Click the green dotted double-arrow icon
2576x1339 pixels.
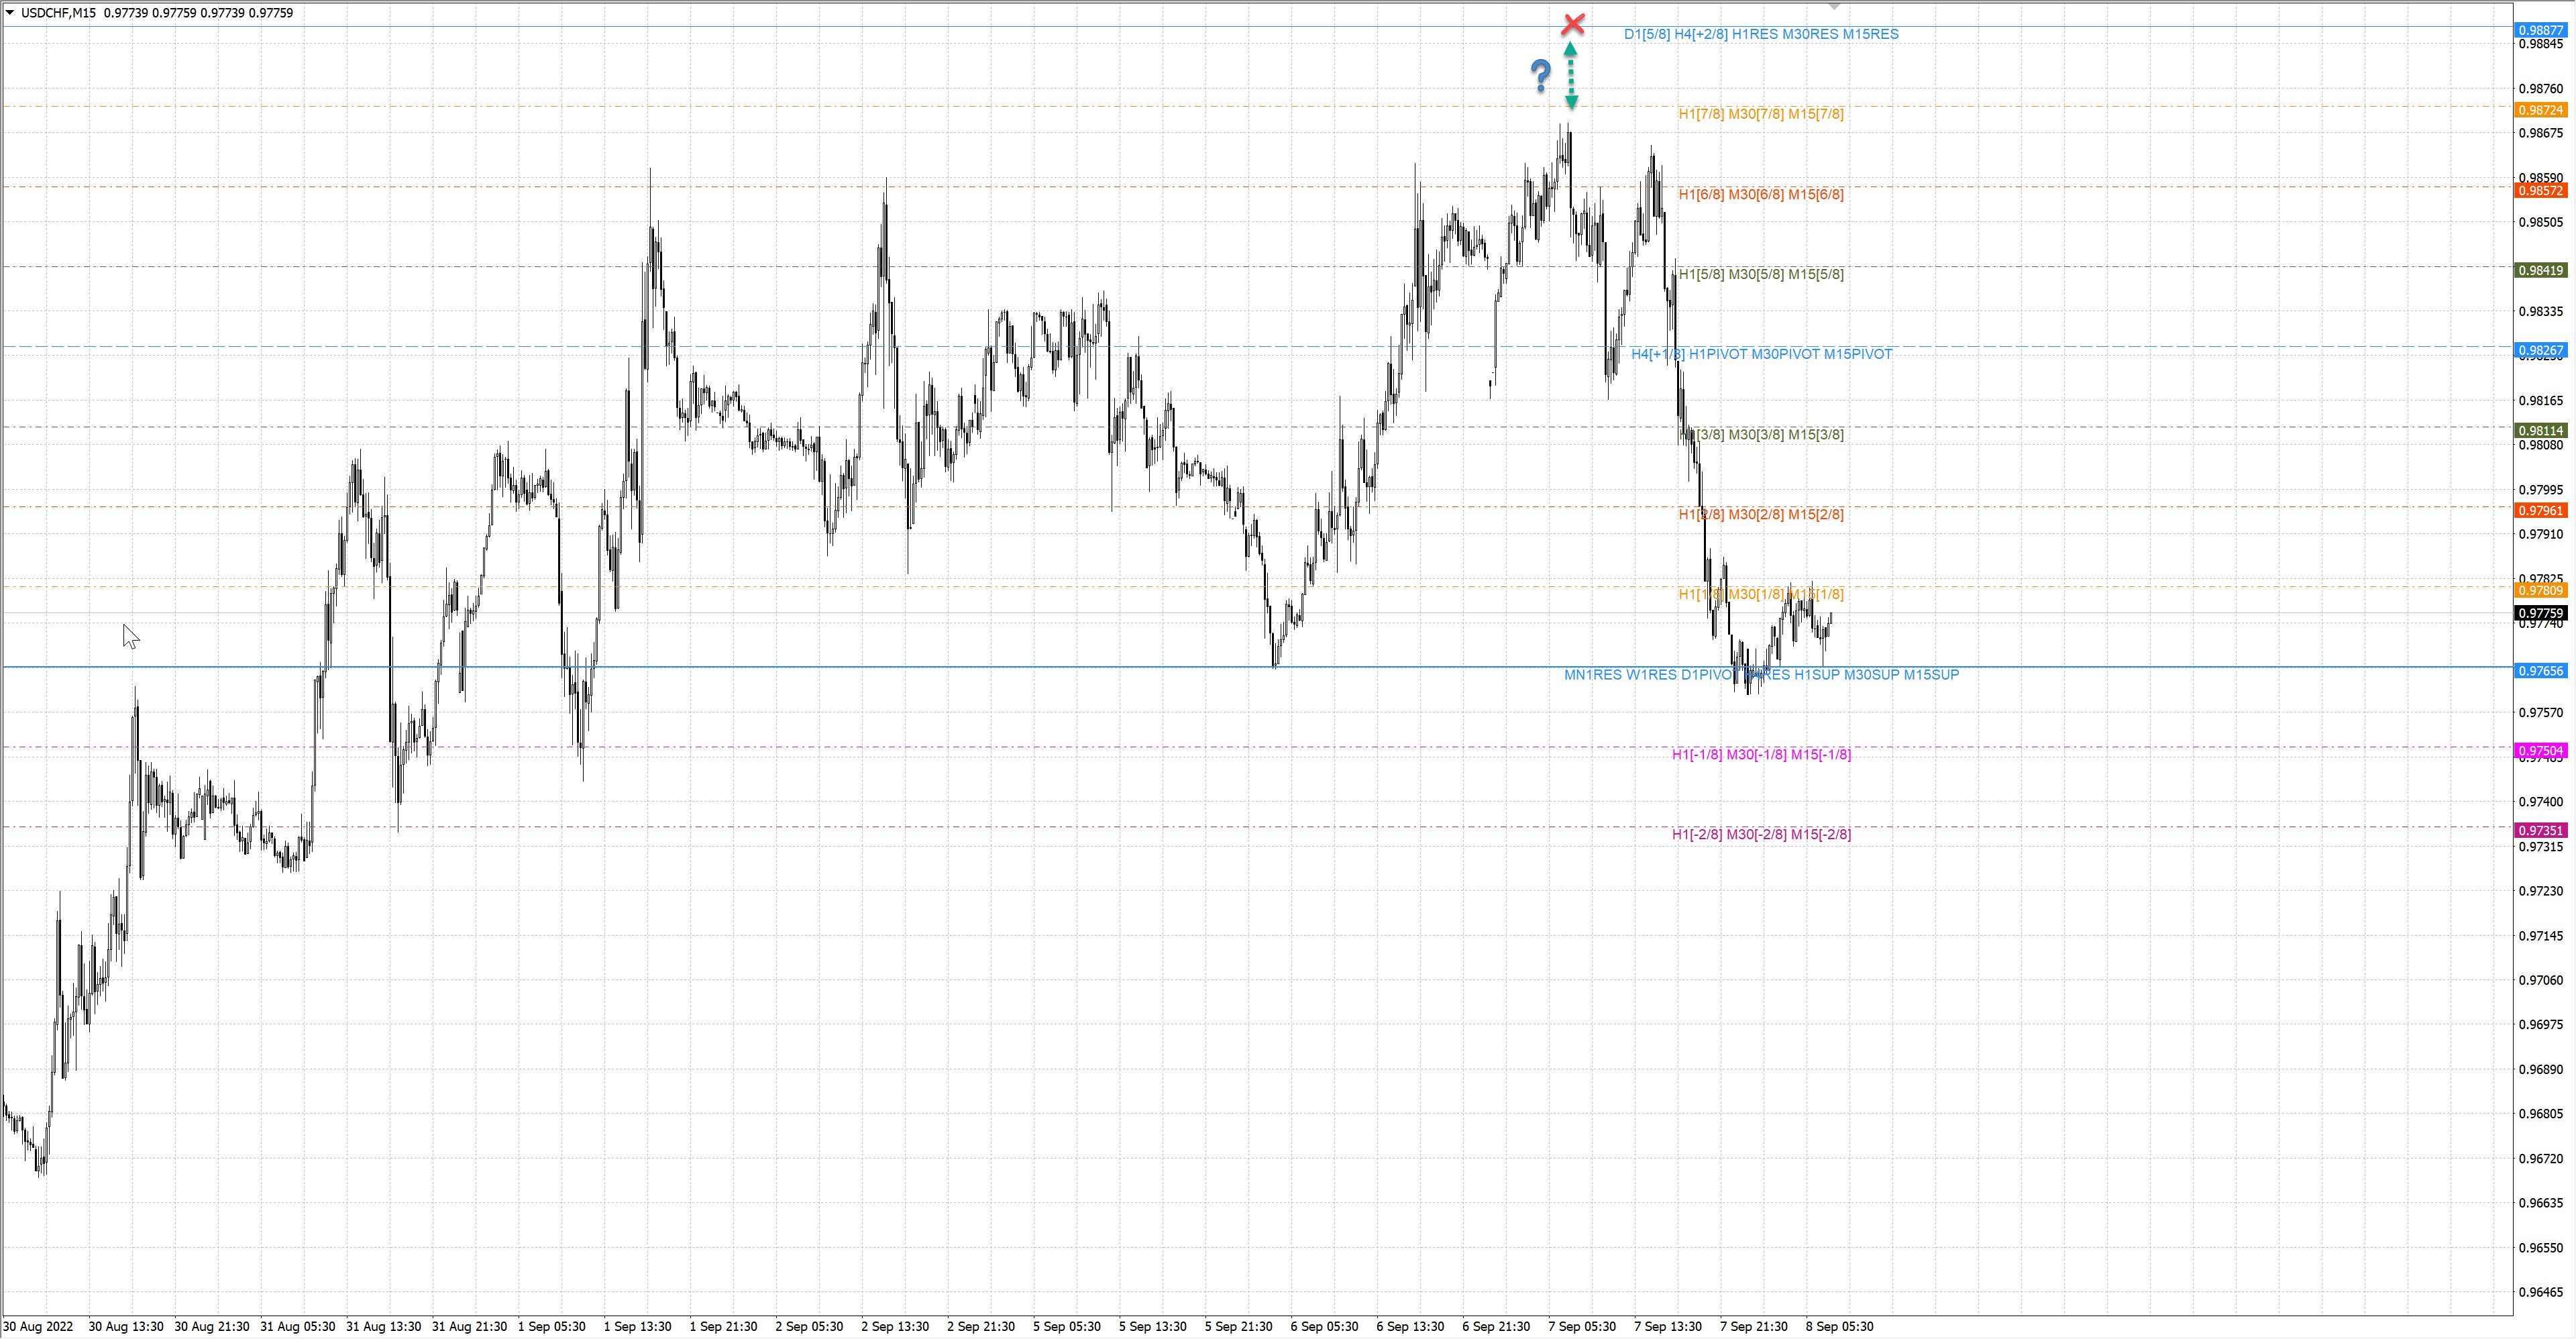coord(1571,75)
